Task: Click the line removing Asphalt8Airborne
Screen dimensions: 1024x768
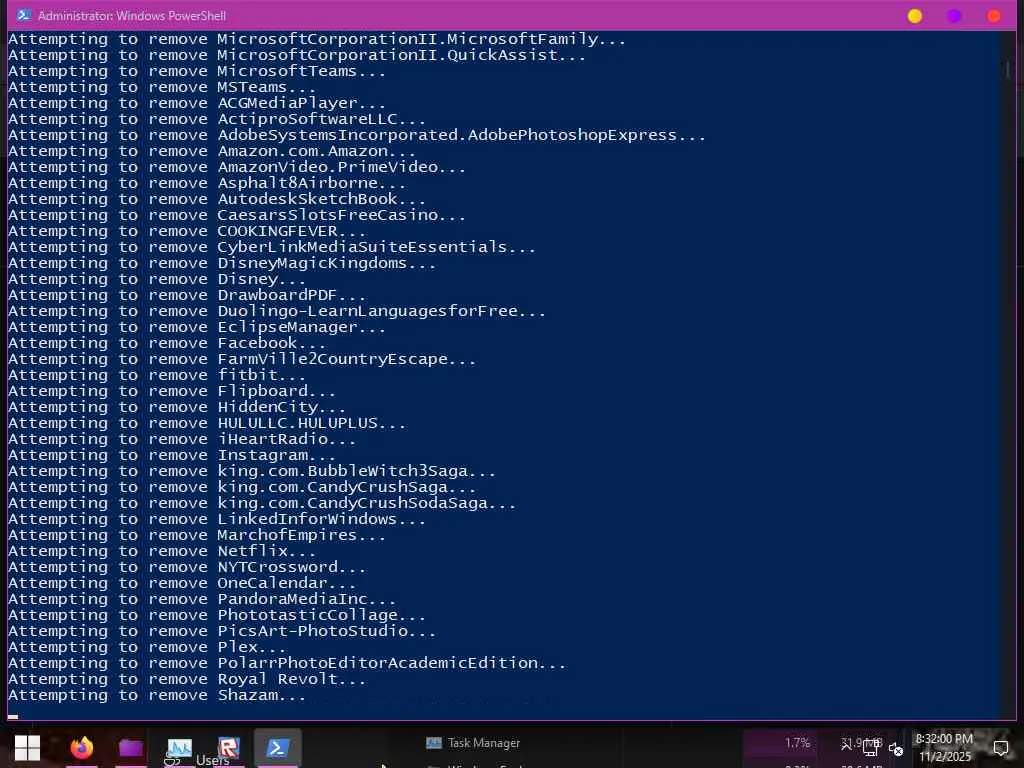Action: pos(207,183)
